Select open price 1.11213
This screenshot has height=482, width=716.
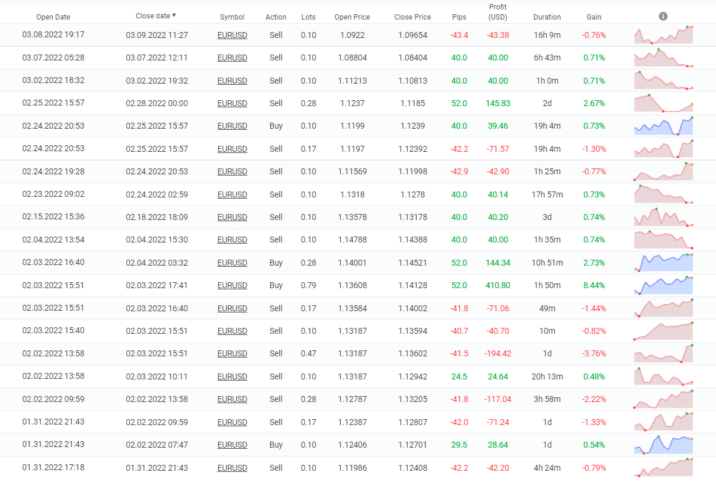pos(352,81)
